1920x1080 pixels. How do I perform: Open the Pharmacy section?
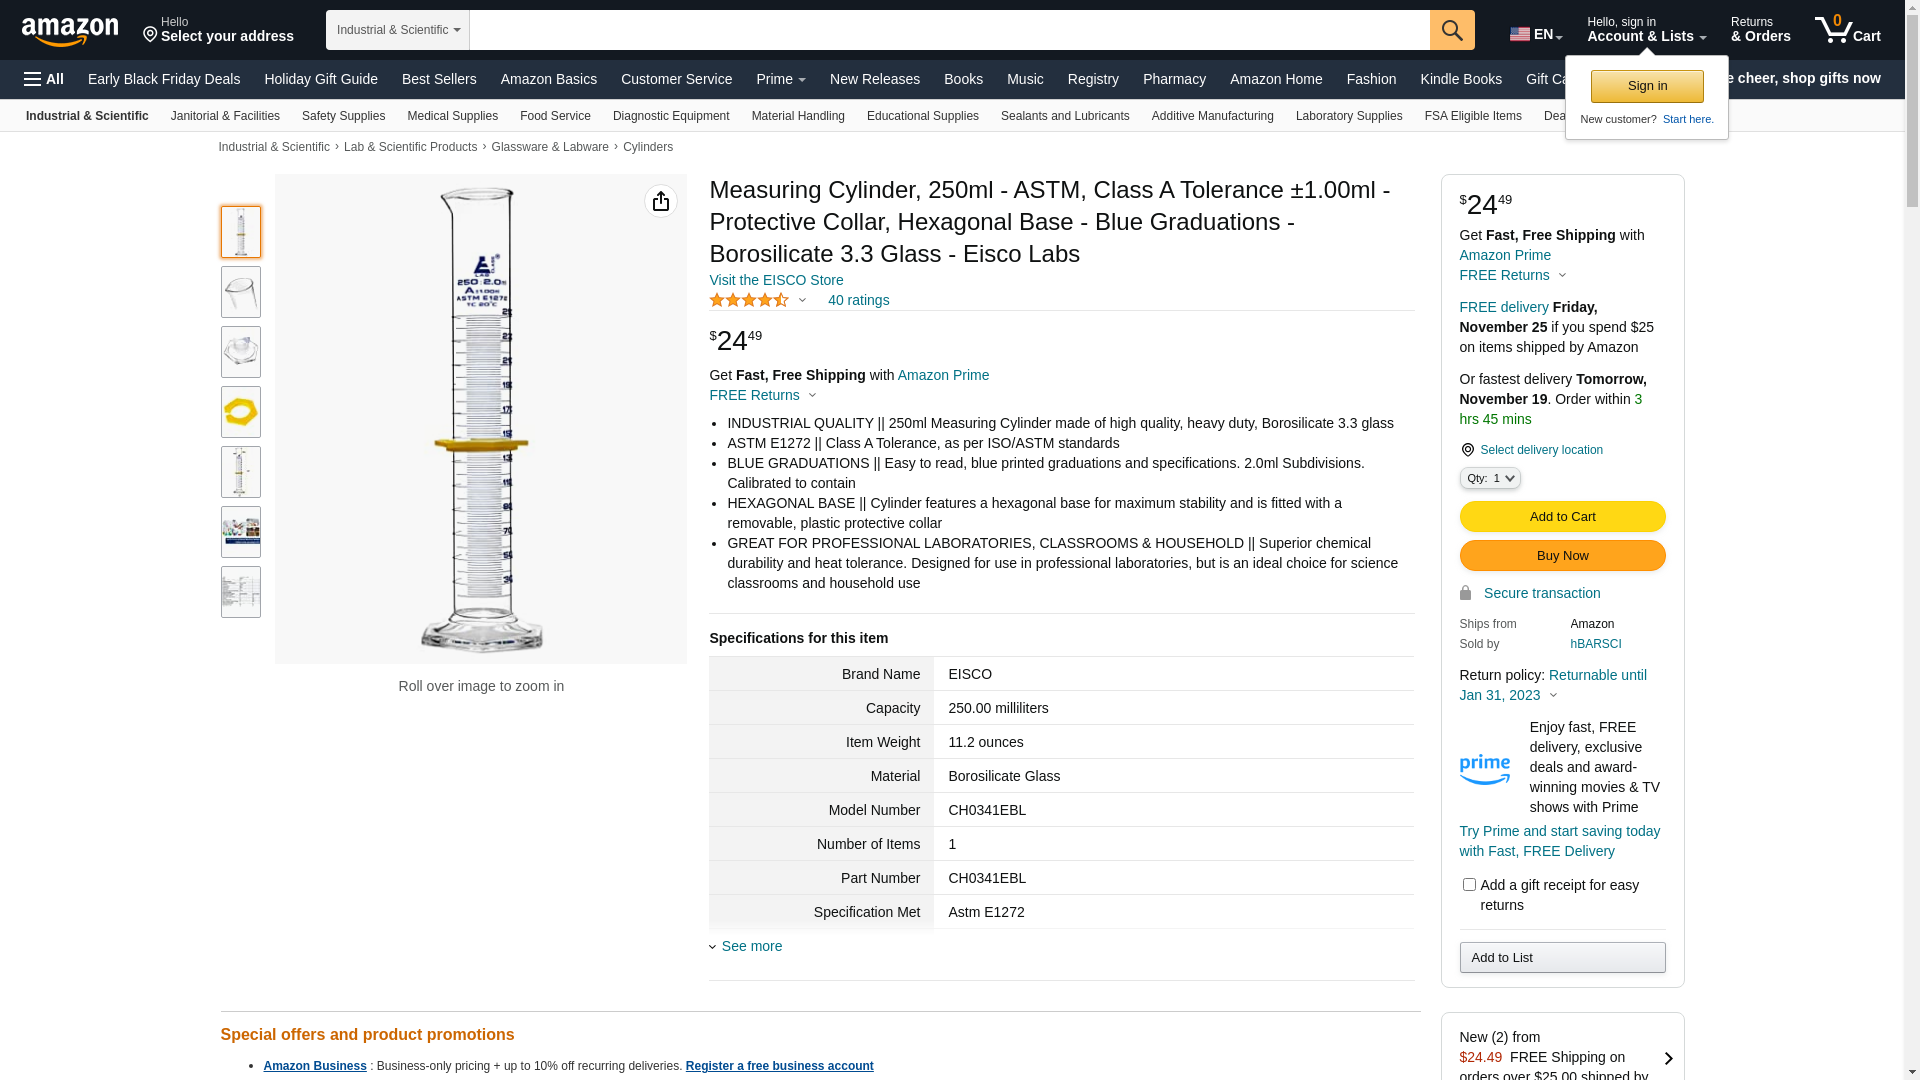(1174, 79)
